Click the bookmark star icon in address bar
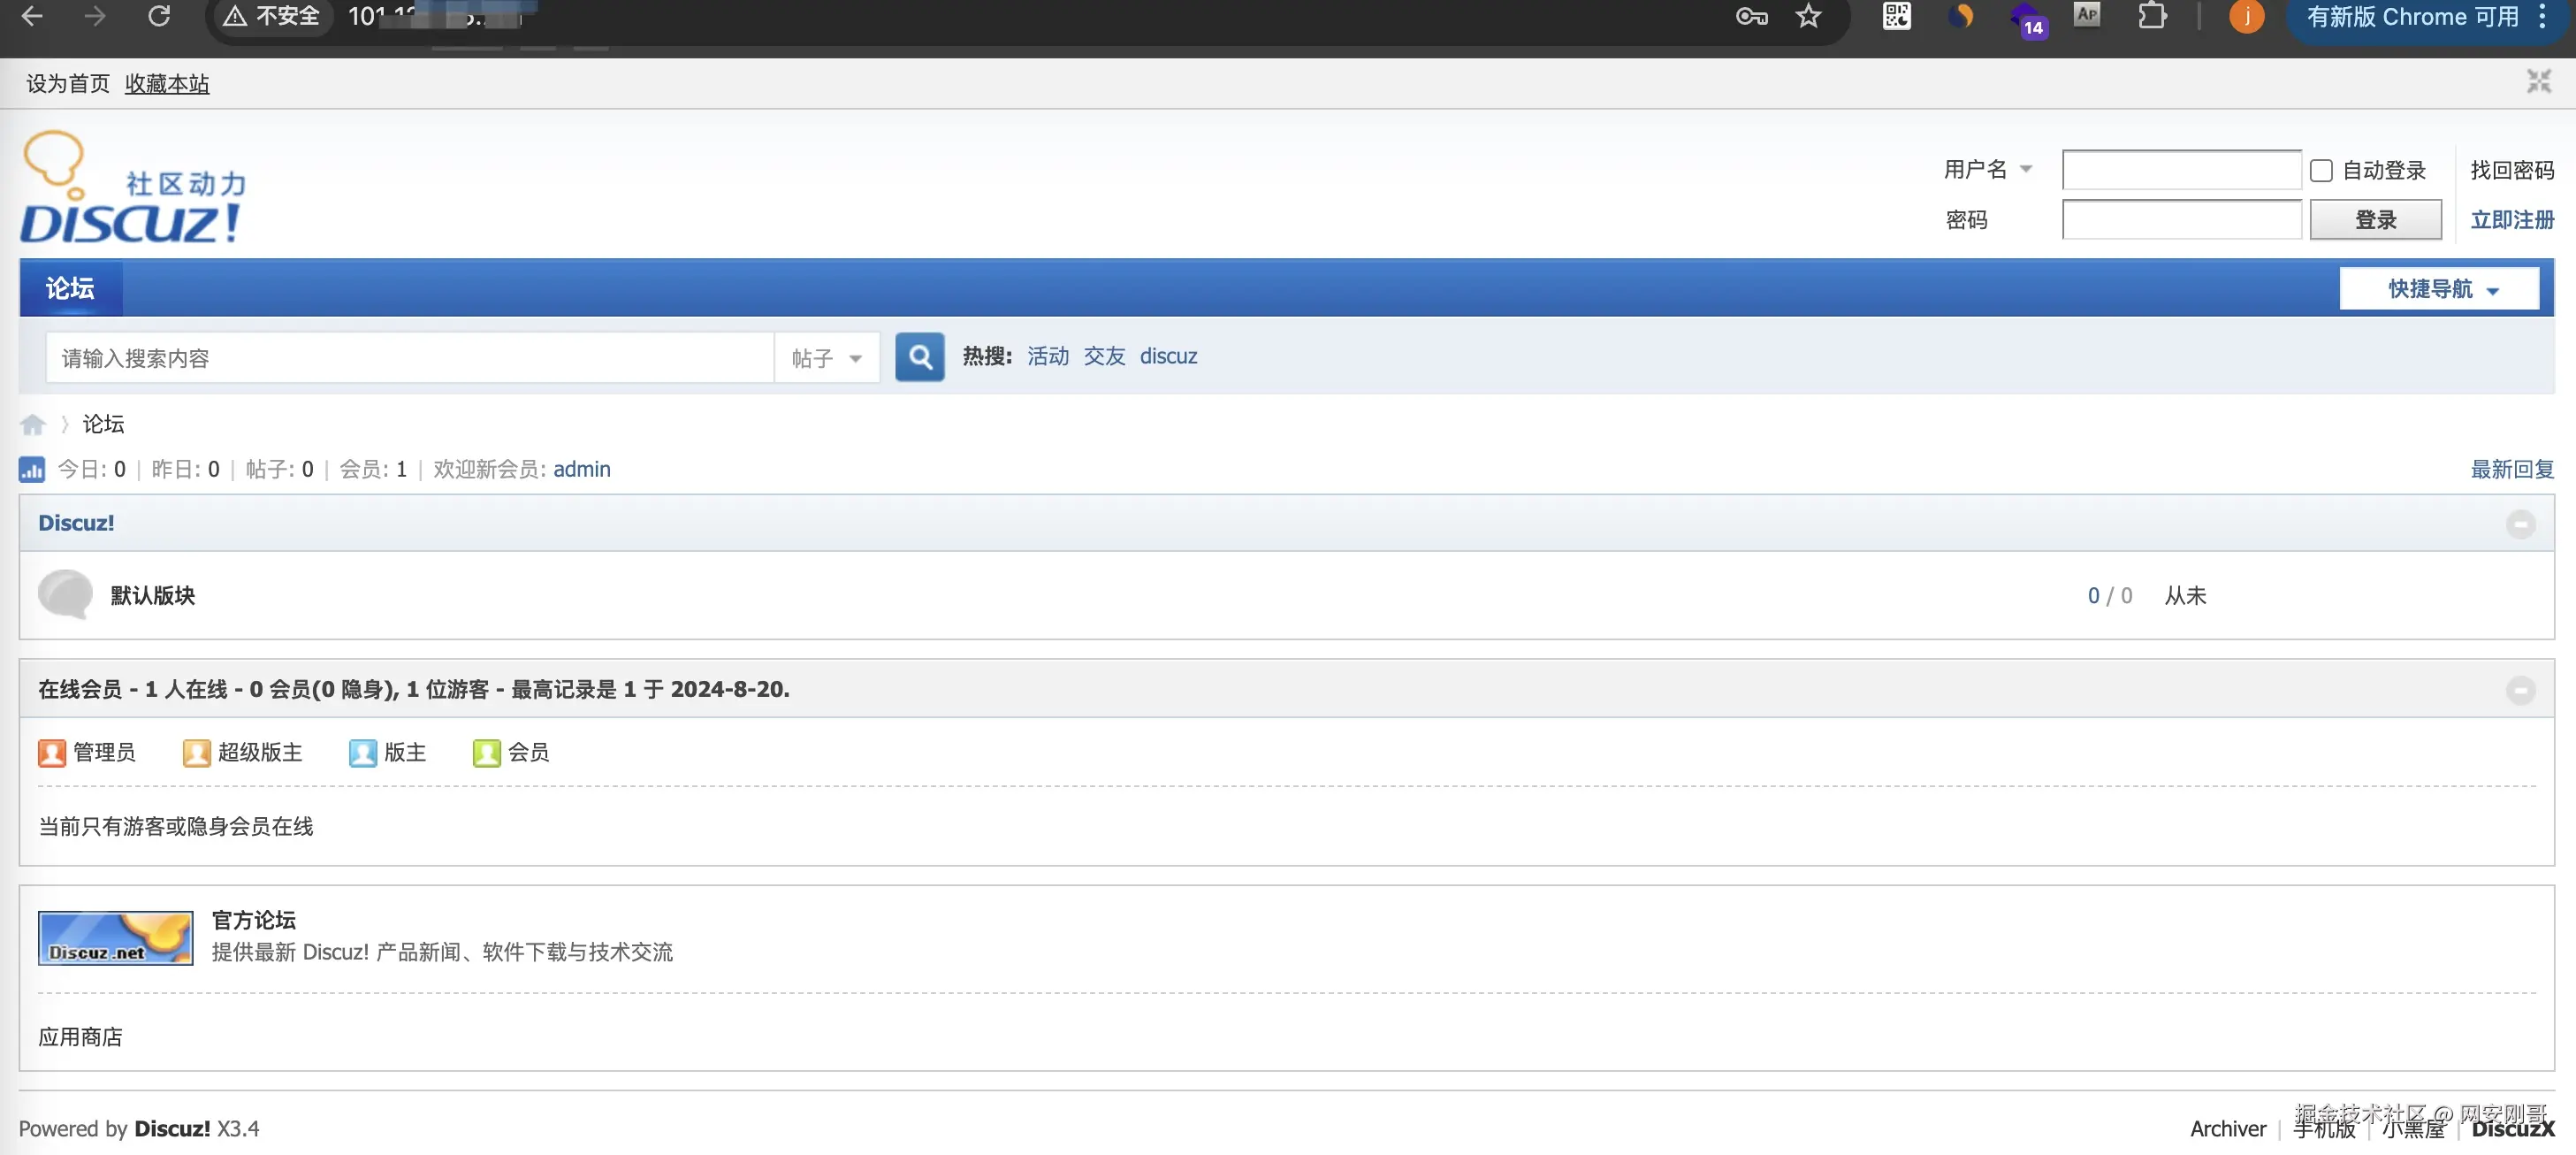The height and width of the screenshot is (1155, 2576). coord(1808,16)
